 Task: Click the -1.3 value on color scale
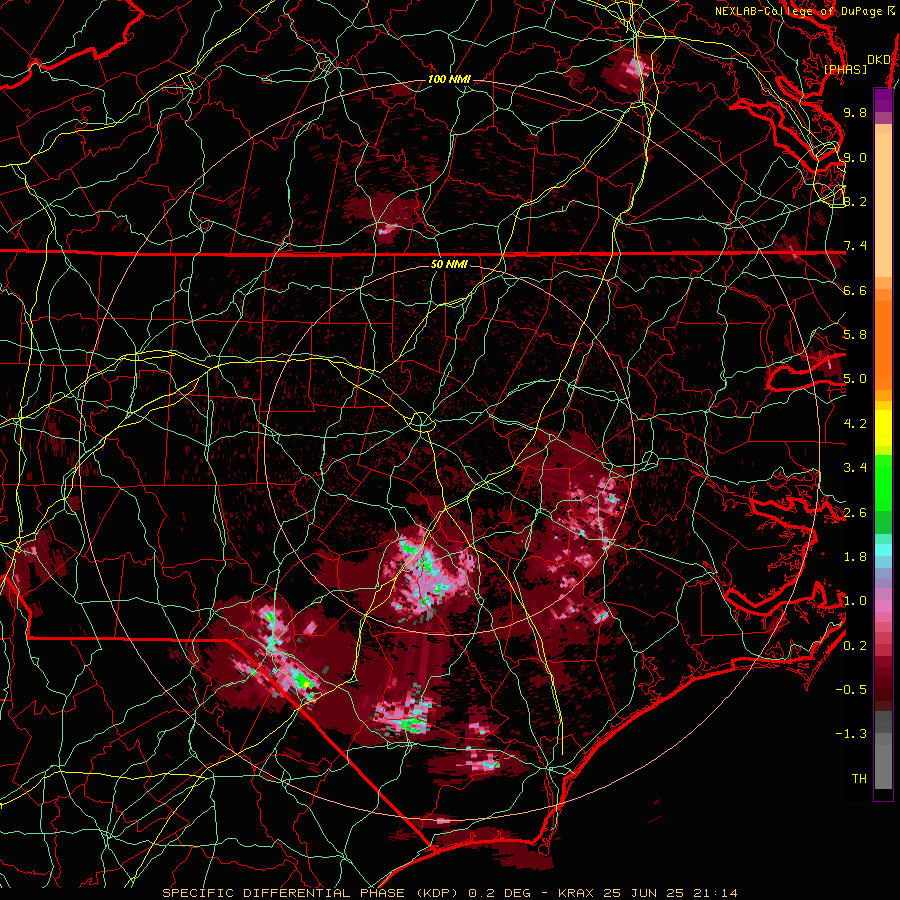click(x=851, y=734)
